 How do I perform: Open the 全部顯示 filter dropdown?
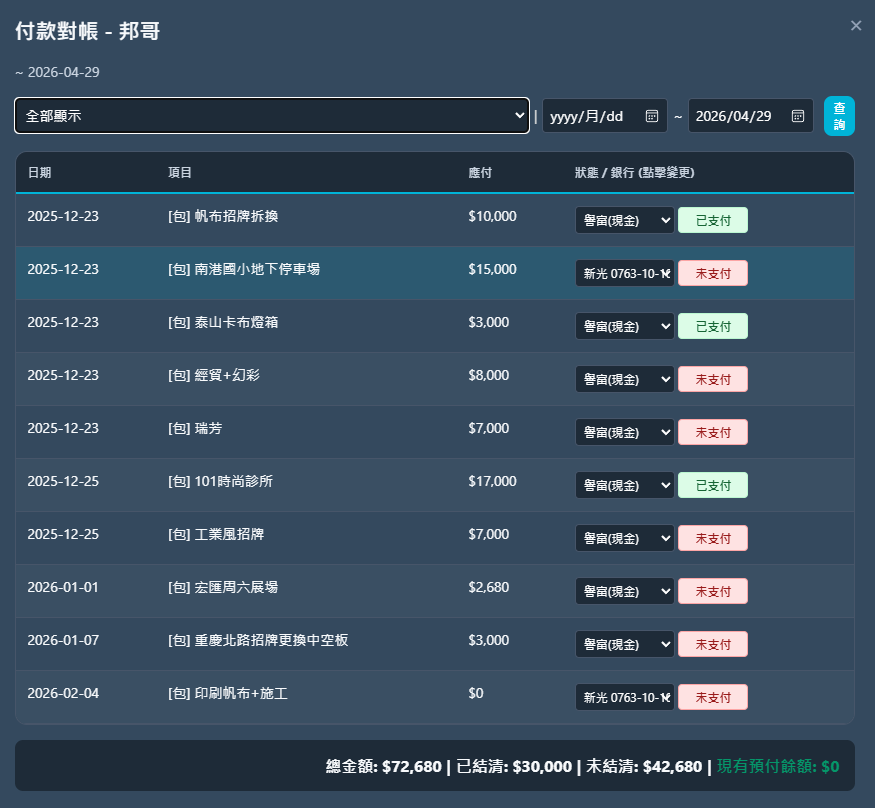click(x=270, y=115)
